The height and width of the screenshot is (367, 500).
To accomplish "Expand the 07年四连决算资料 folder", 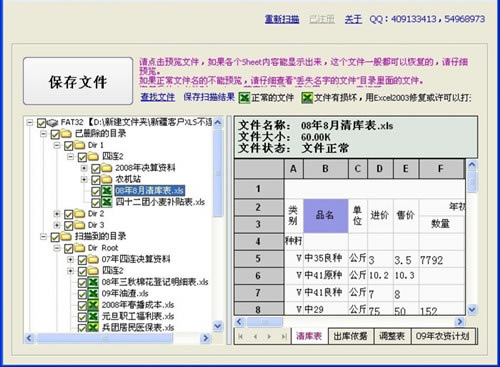I will coord(70,259).
